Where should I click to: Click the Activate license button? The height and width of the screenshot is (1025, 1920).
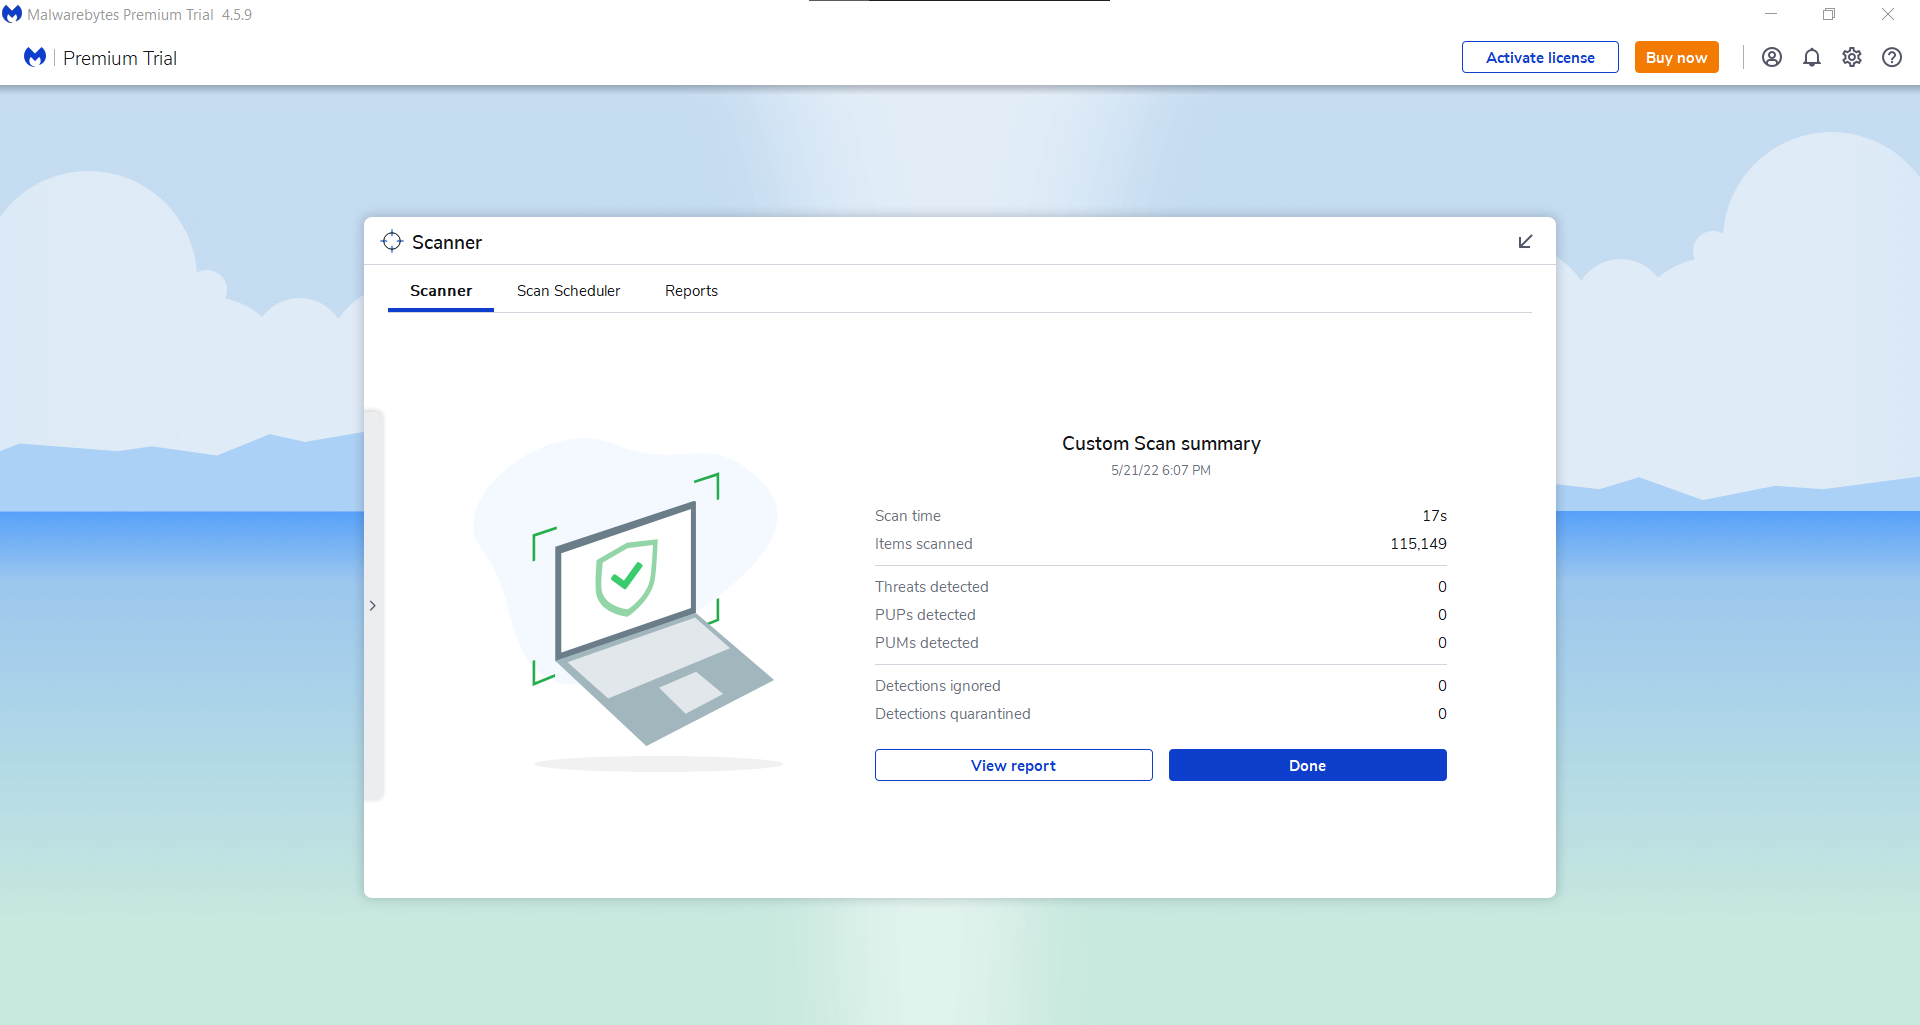click(1540, 57)
